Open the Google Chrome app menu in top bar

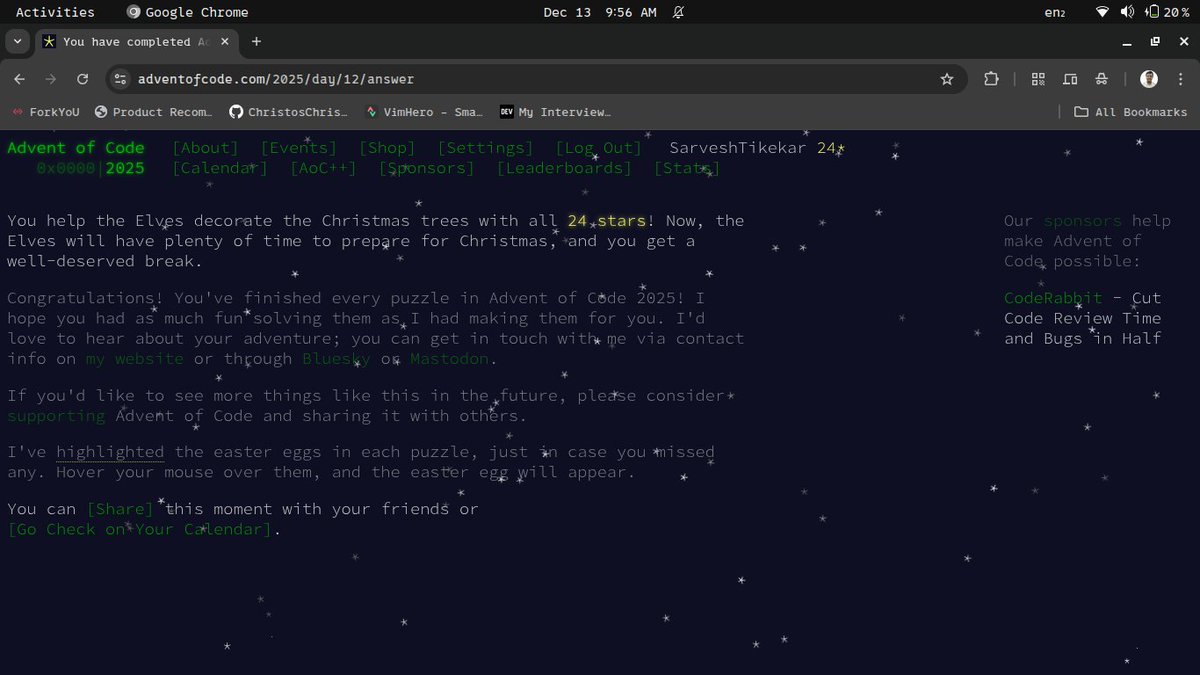[x=187, y=12]
